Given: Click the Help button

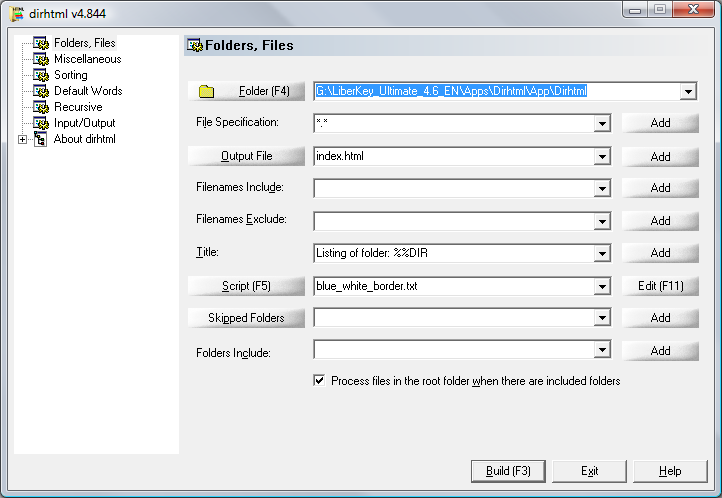Looking at the screenshot, I should (x=670, y=471).
